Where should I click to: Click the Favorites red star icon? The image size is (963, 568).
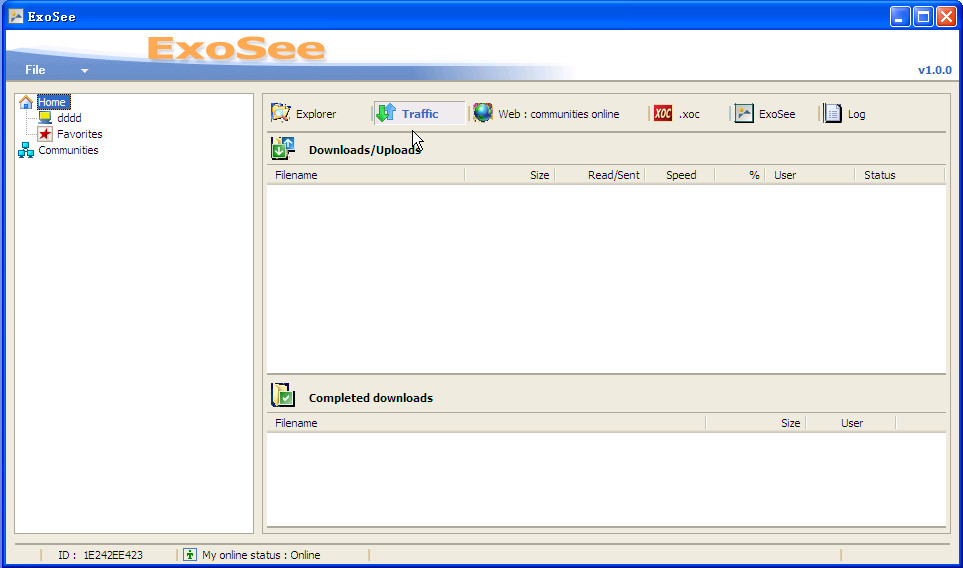45,133
